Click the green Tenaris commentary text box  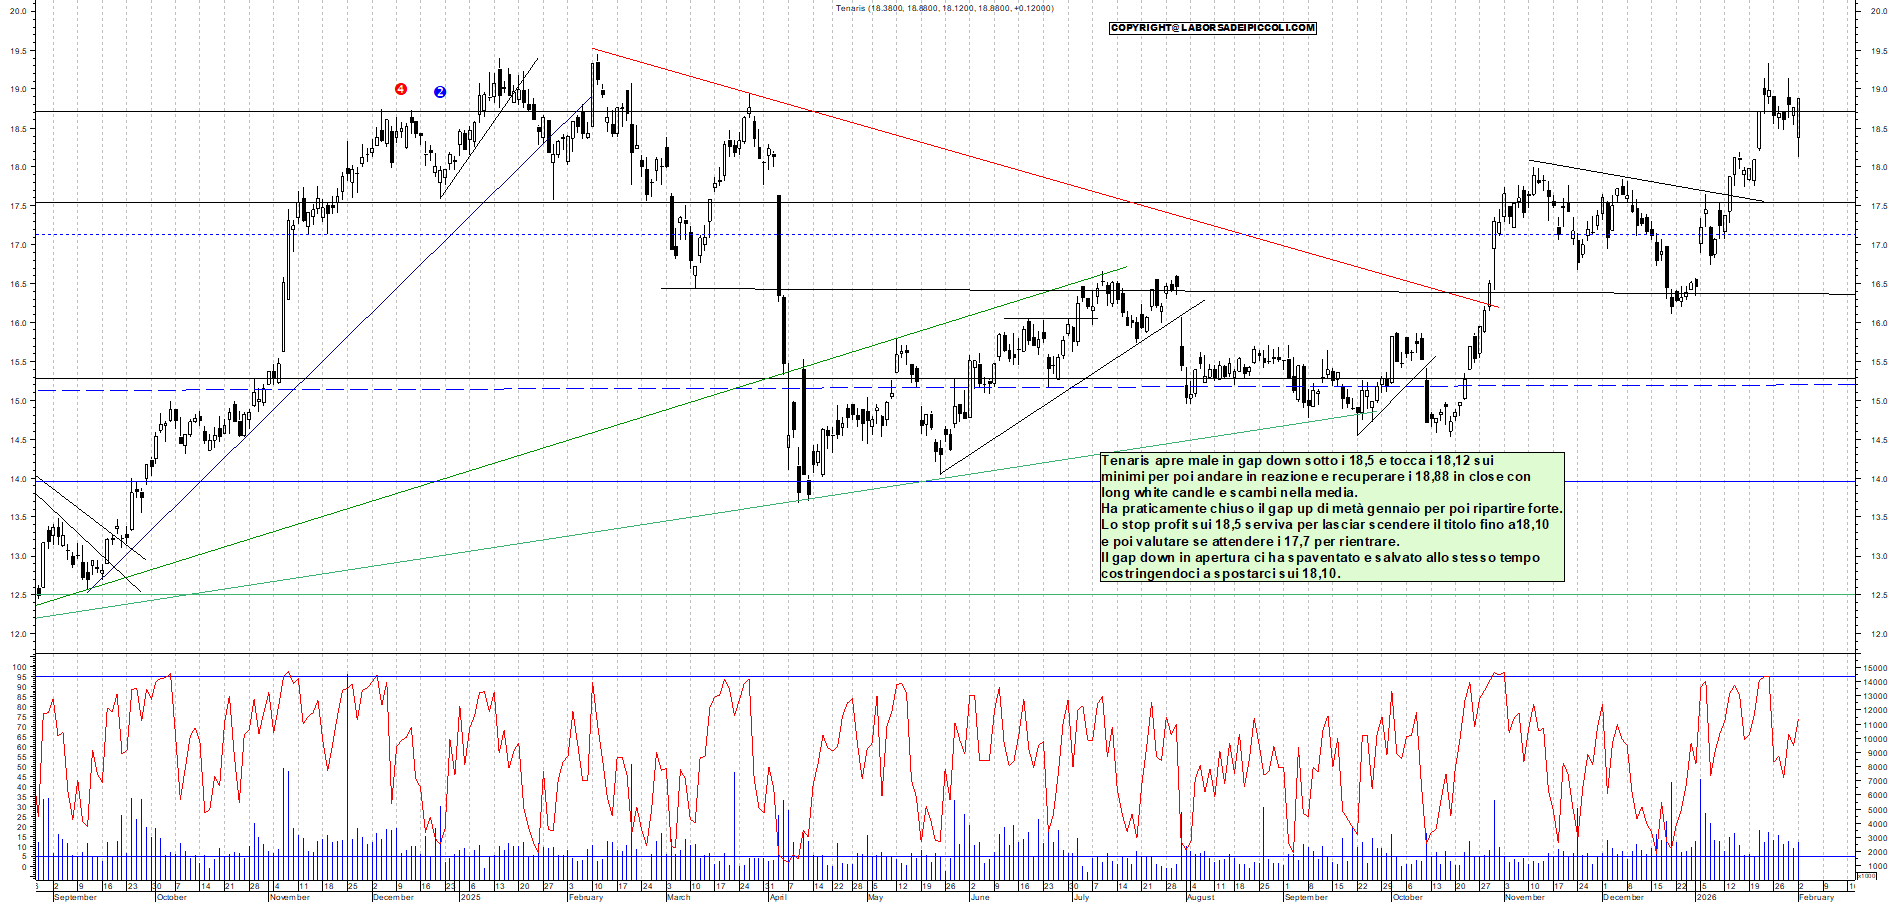click(1331, 517)
